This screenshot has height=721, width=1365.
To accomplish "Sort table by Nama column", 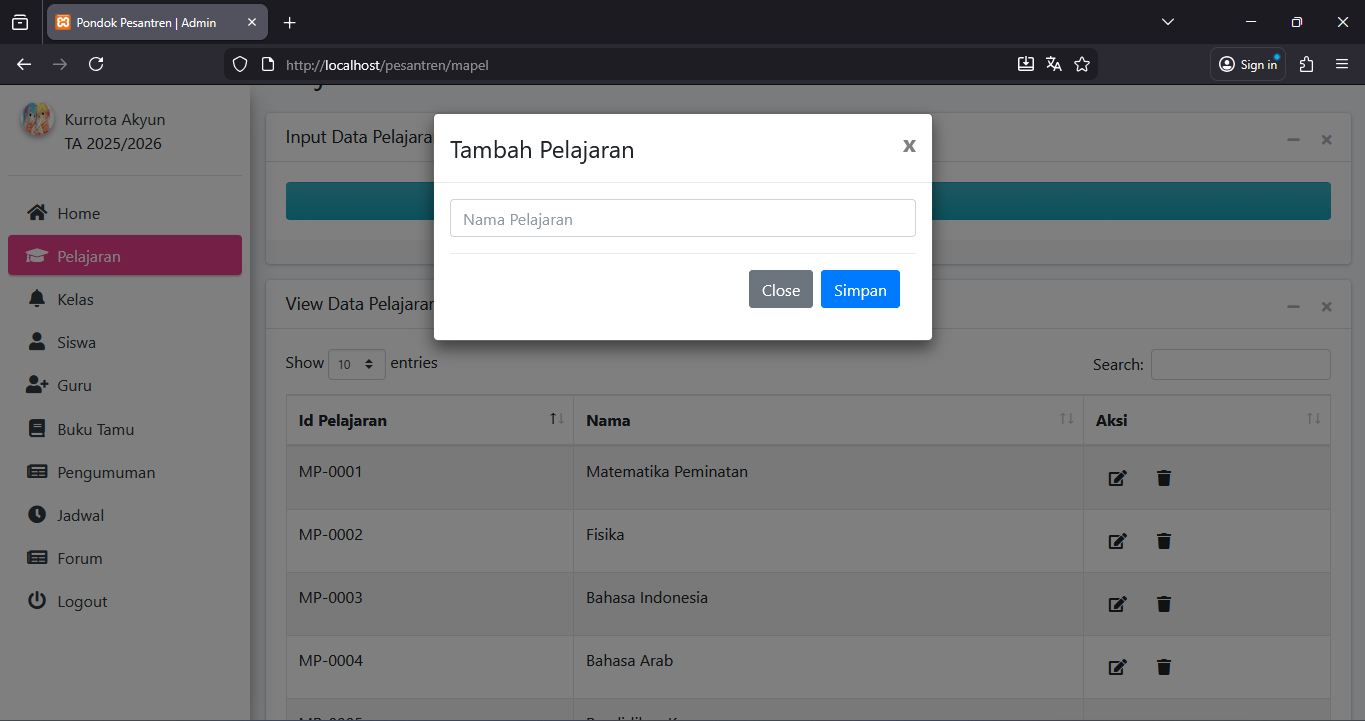I will point(828,420).
